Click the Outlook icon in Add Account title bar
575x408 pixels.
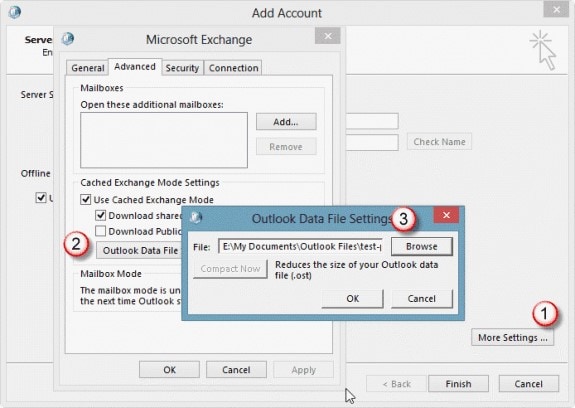pos(15,12)
